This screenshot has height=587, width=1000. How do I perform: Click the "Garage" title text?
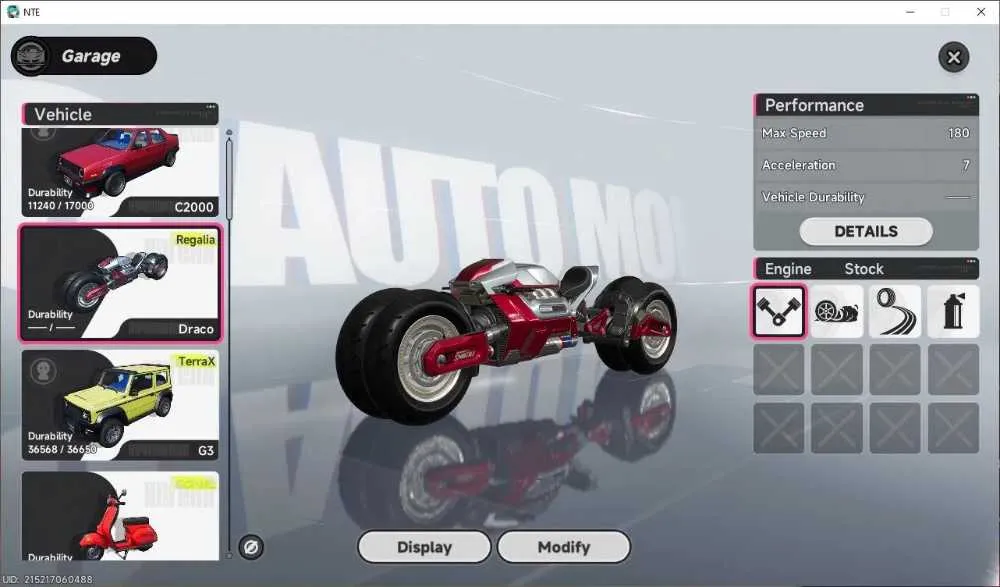91,56
